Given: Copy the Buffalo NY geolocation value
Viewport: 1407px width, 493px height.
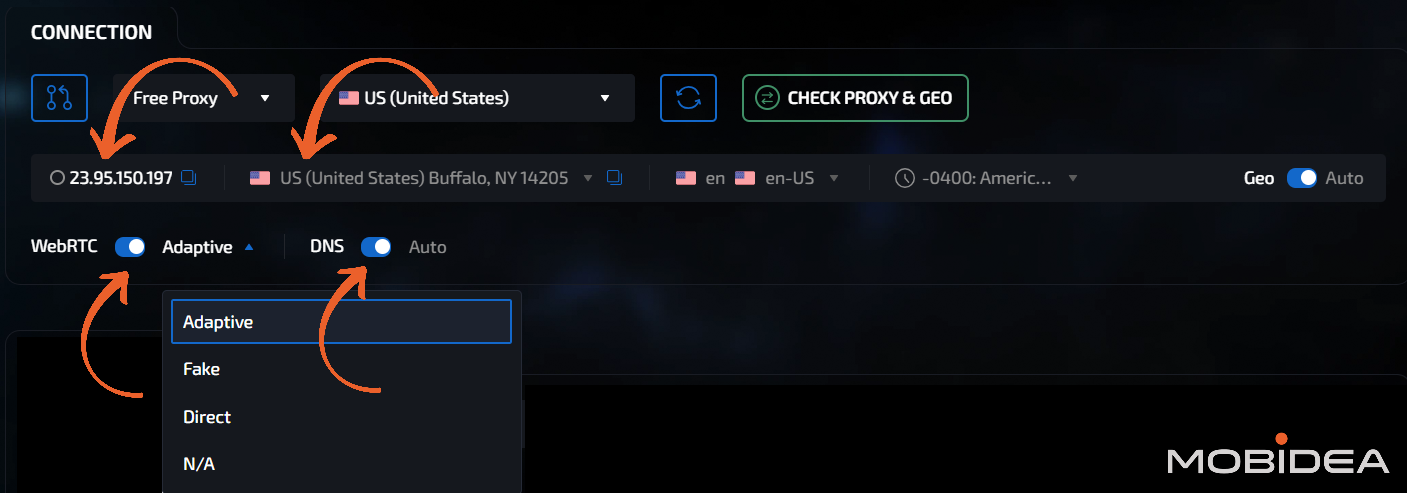Looking at the screenshot, I should click(614, 178).
